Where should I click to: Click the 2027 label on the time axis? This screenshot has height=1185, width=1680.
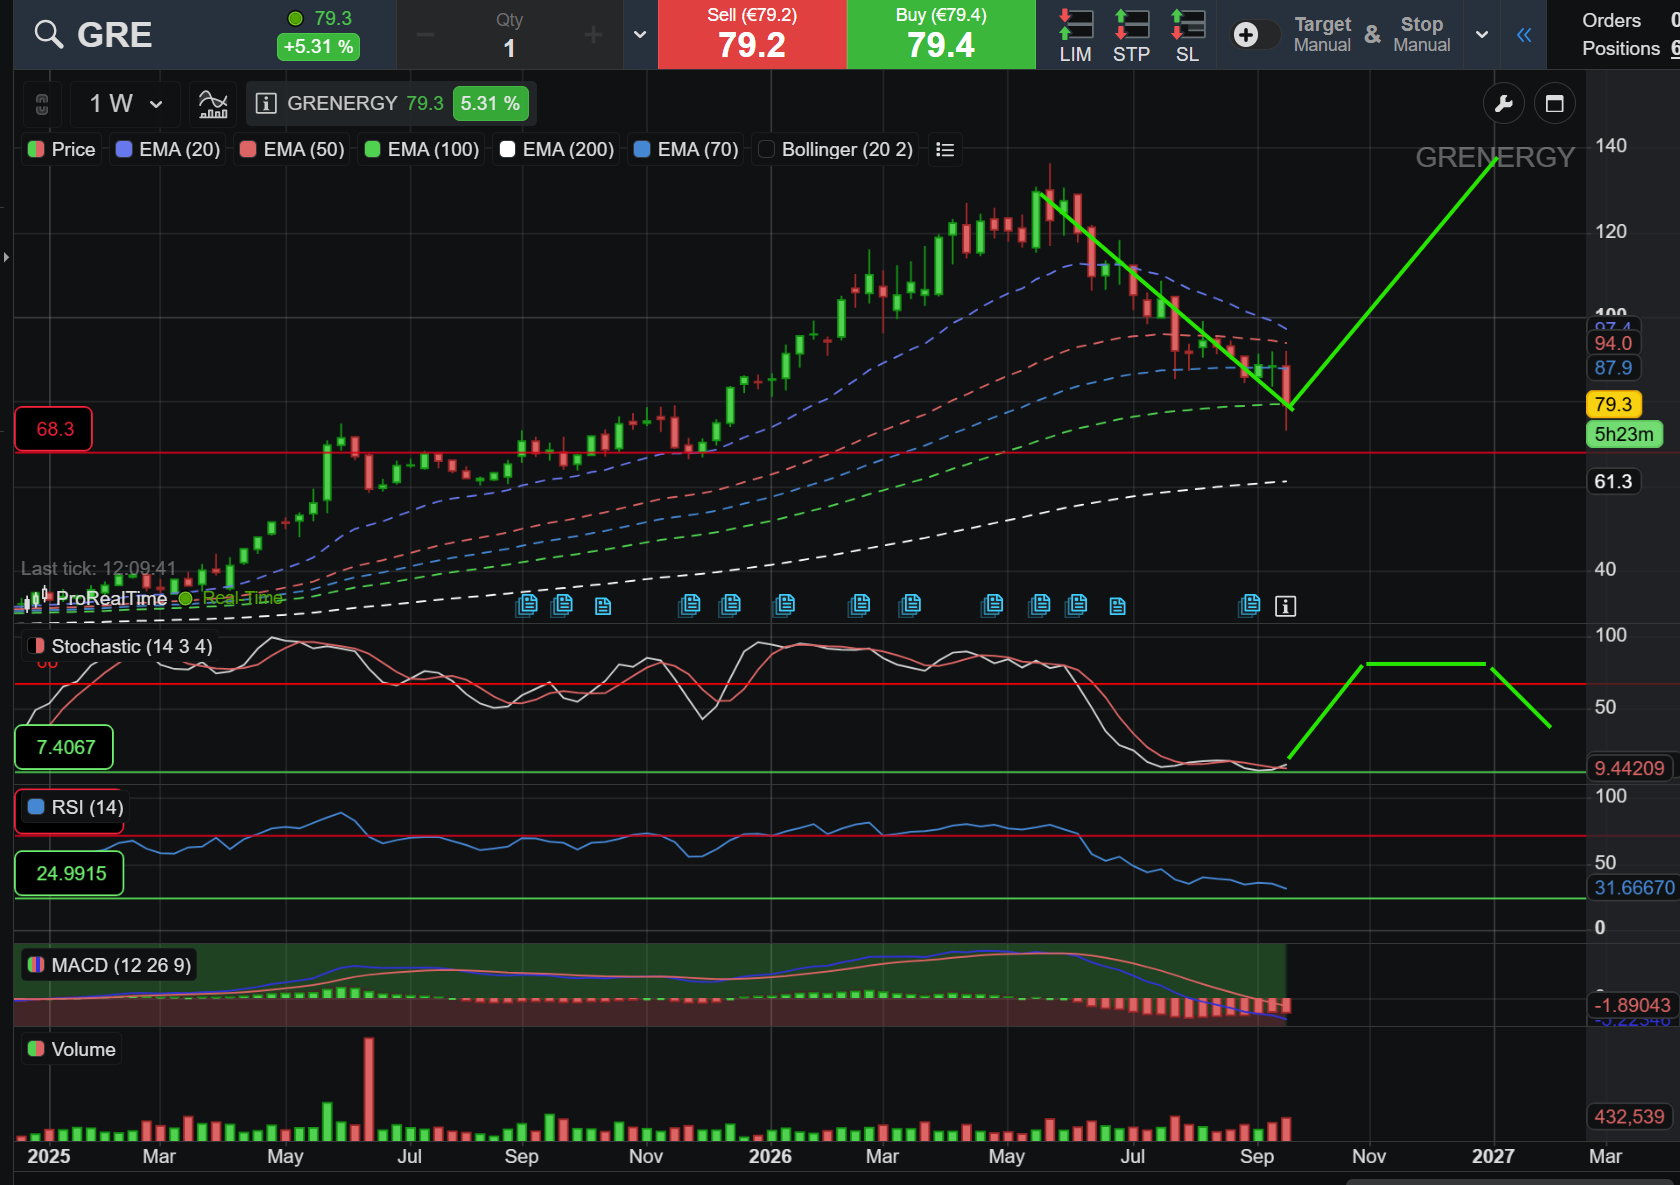click(1493, 1157)
